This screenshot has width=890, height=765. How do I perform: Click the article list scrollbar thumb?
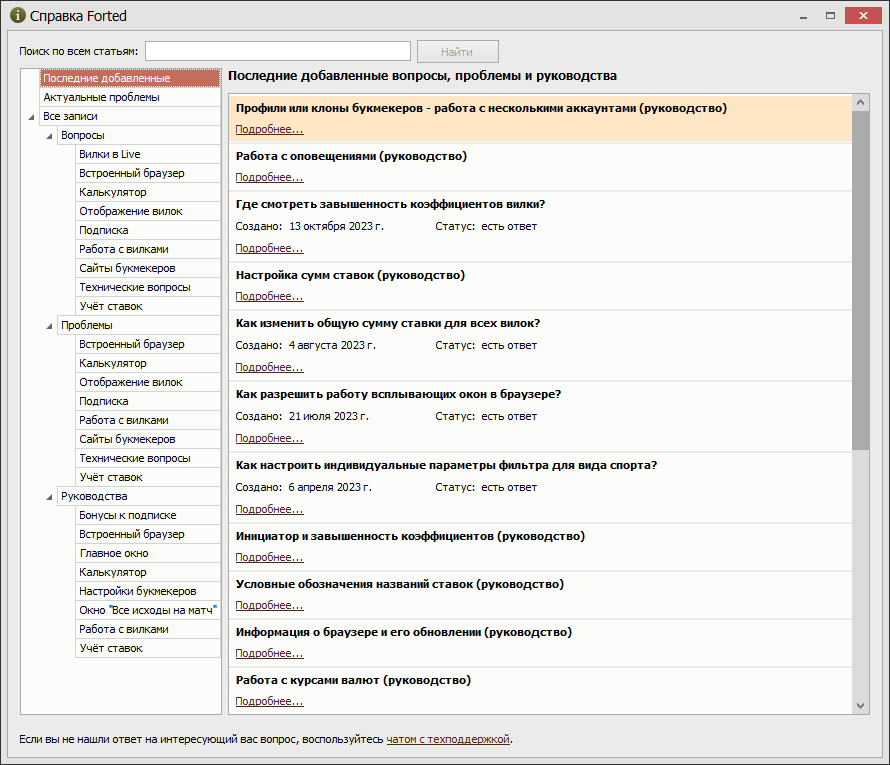[x=860, y=280]
